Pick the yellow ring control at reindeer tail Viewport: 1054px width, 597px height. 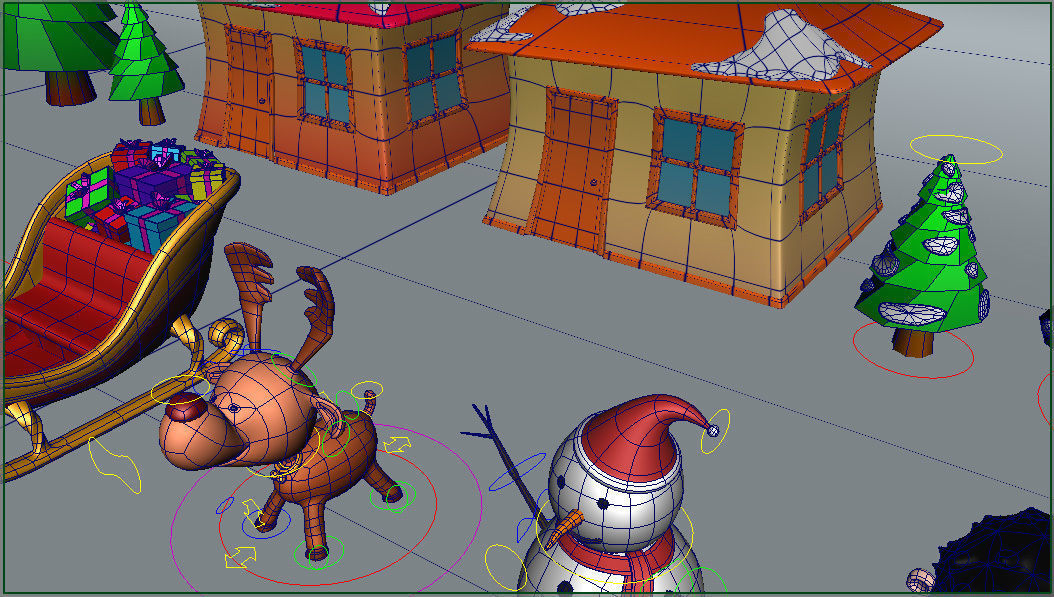pyautogui.click(x=366, y=390)
